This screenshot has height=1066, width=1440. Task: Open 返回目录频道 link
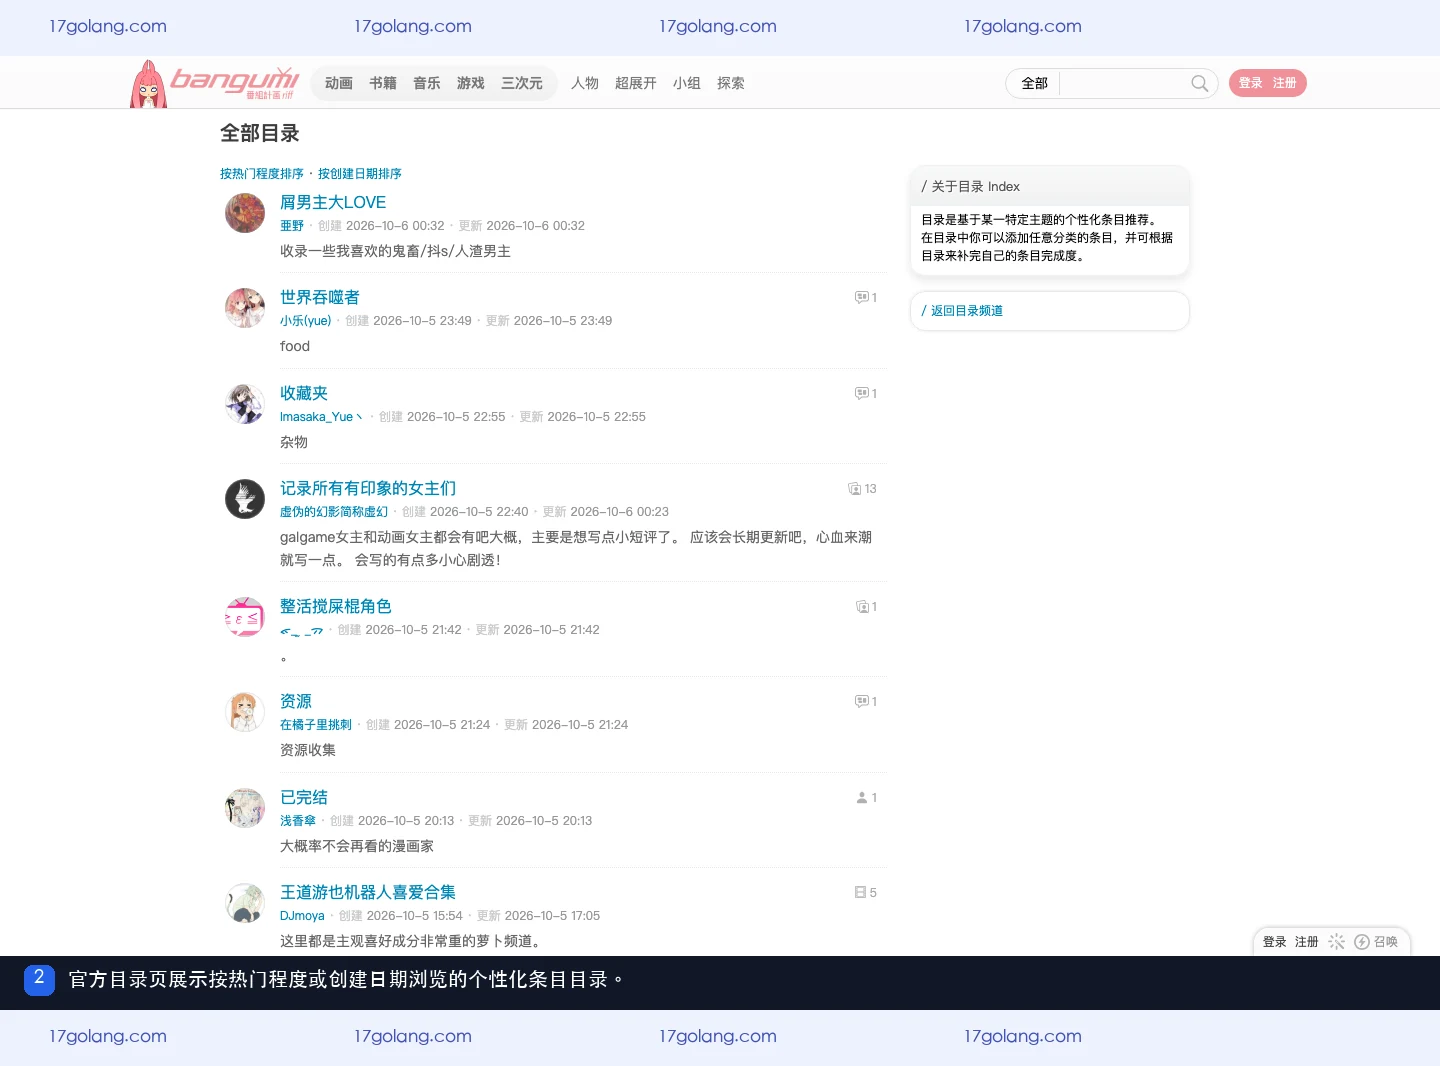(967, 311)
